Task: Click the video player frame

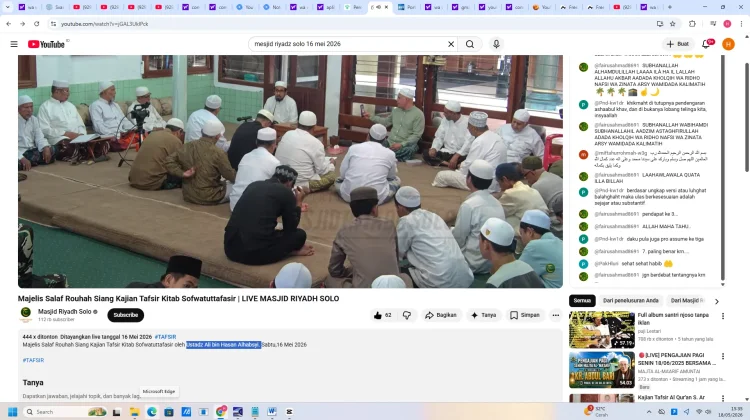Action: (290, 171)
